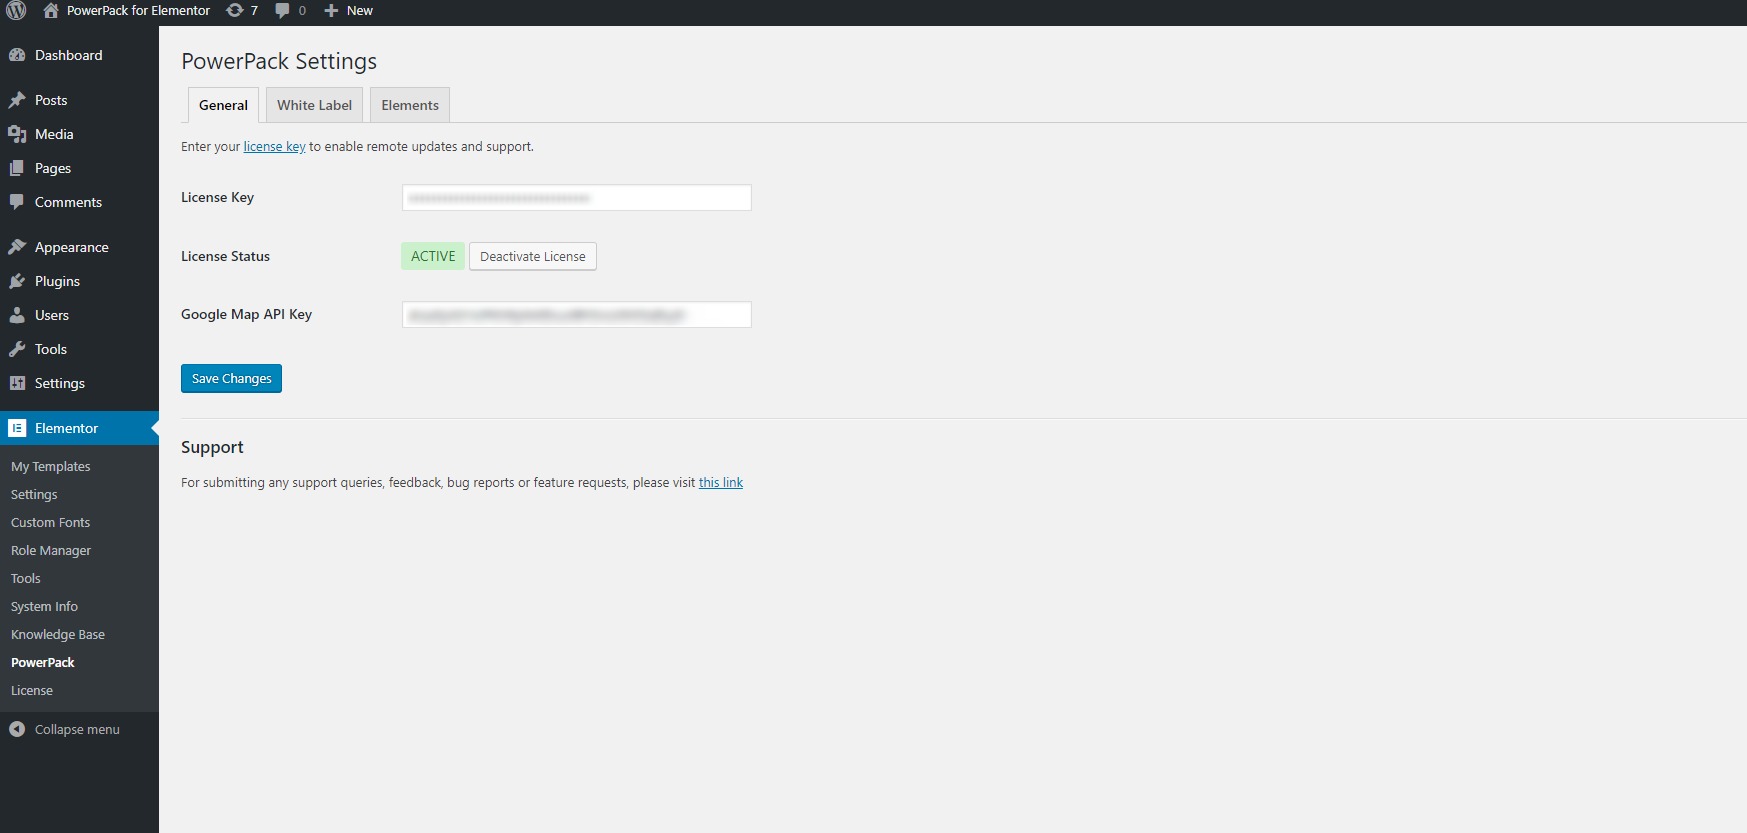
Task: Switch to the General tab
Action: click(223, 105)
